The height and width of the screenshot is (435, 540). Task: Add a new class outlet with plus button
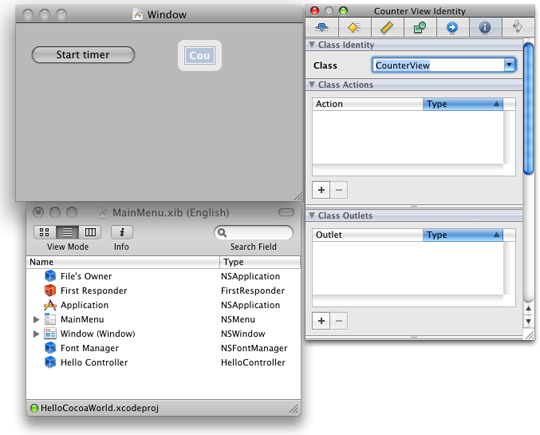tap(321, 321)
